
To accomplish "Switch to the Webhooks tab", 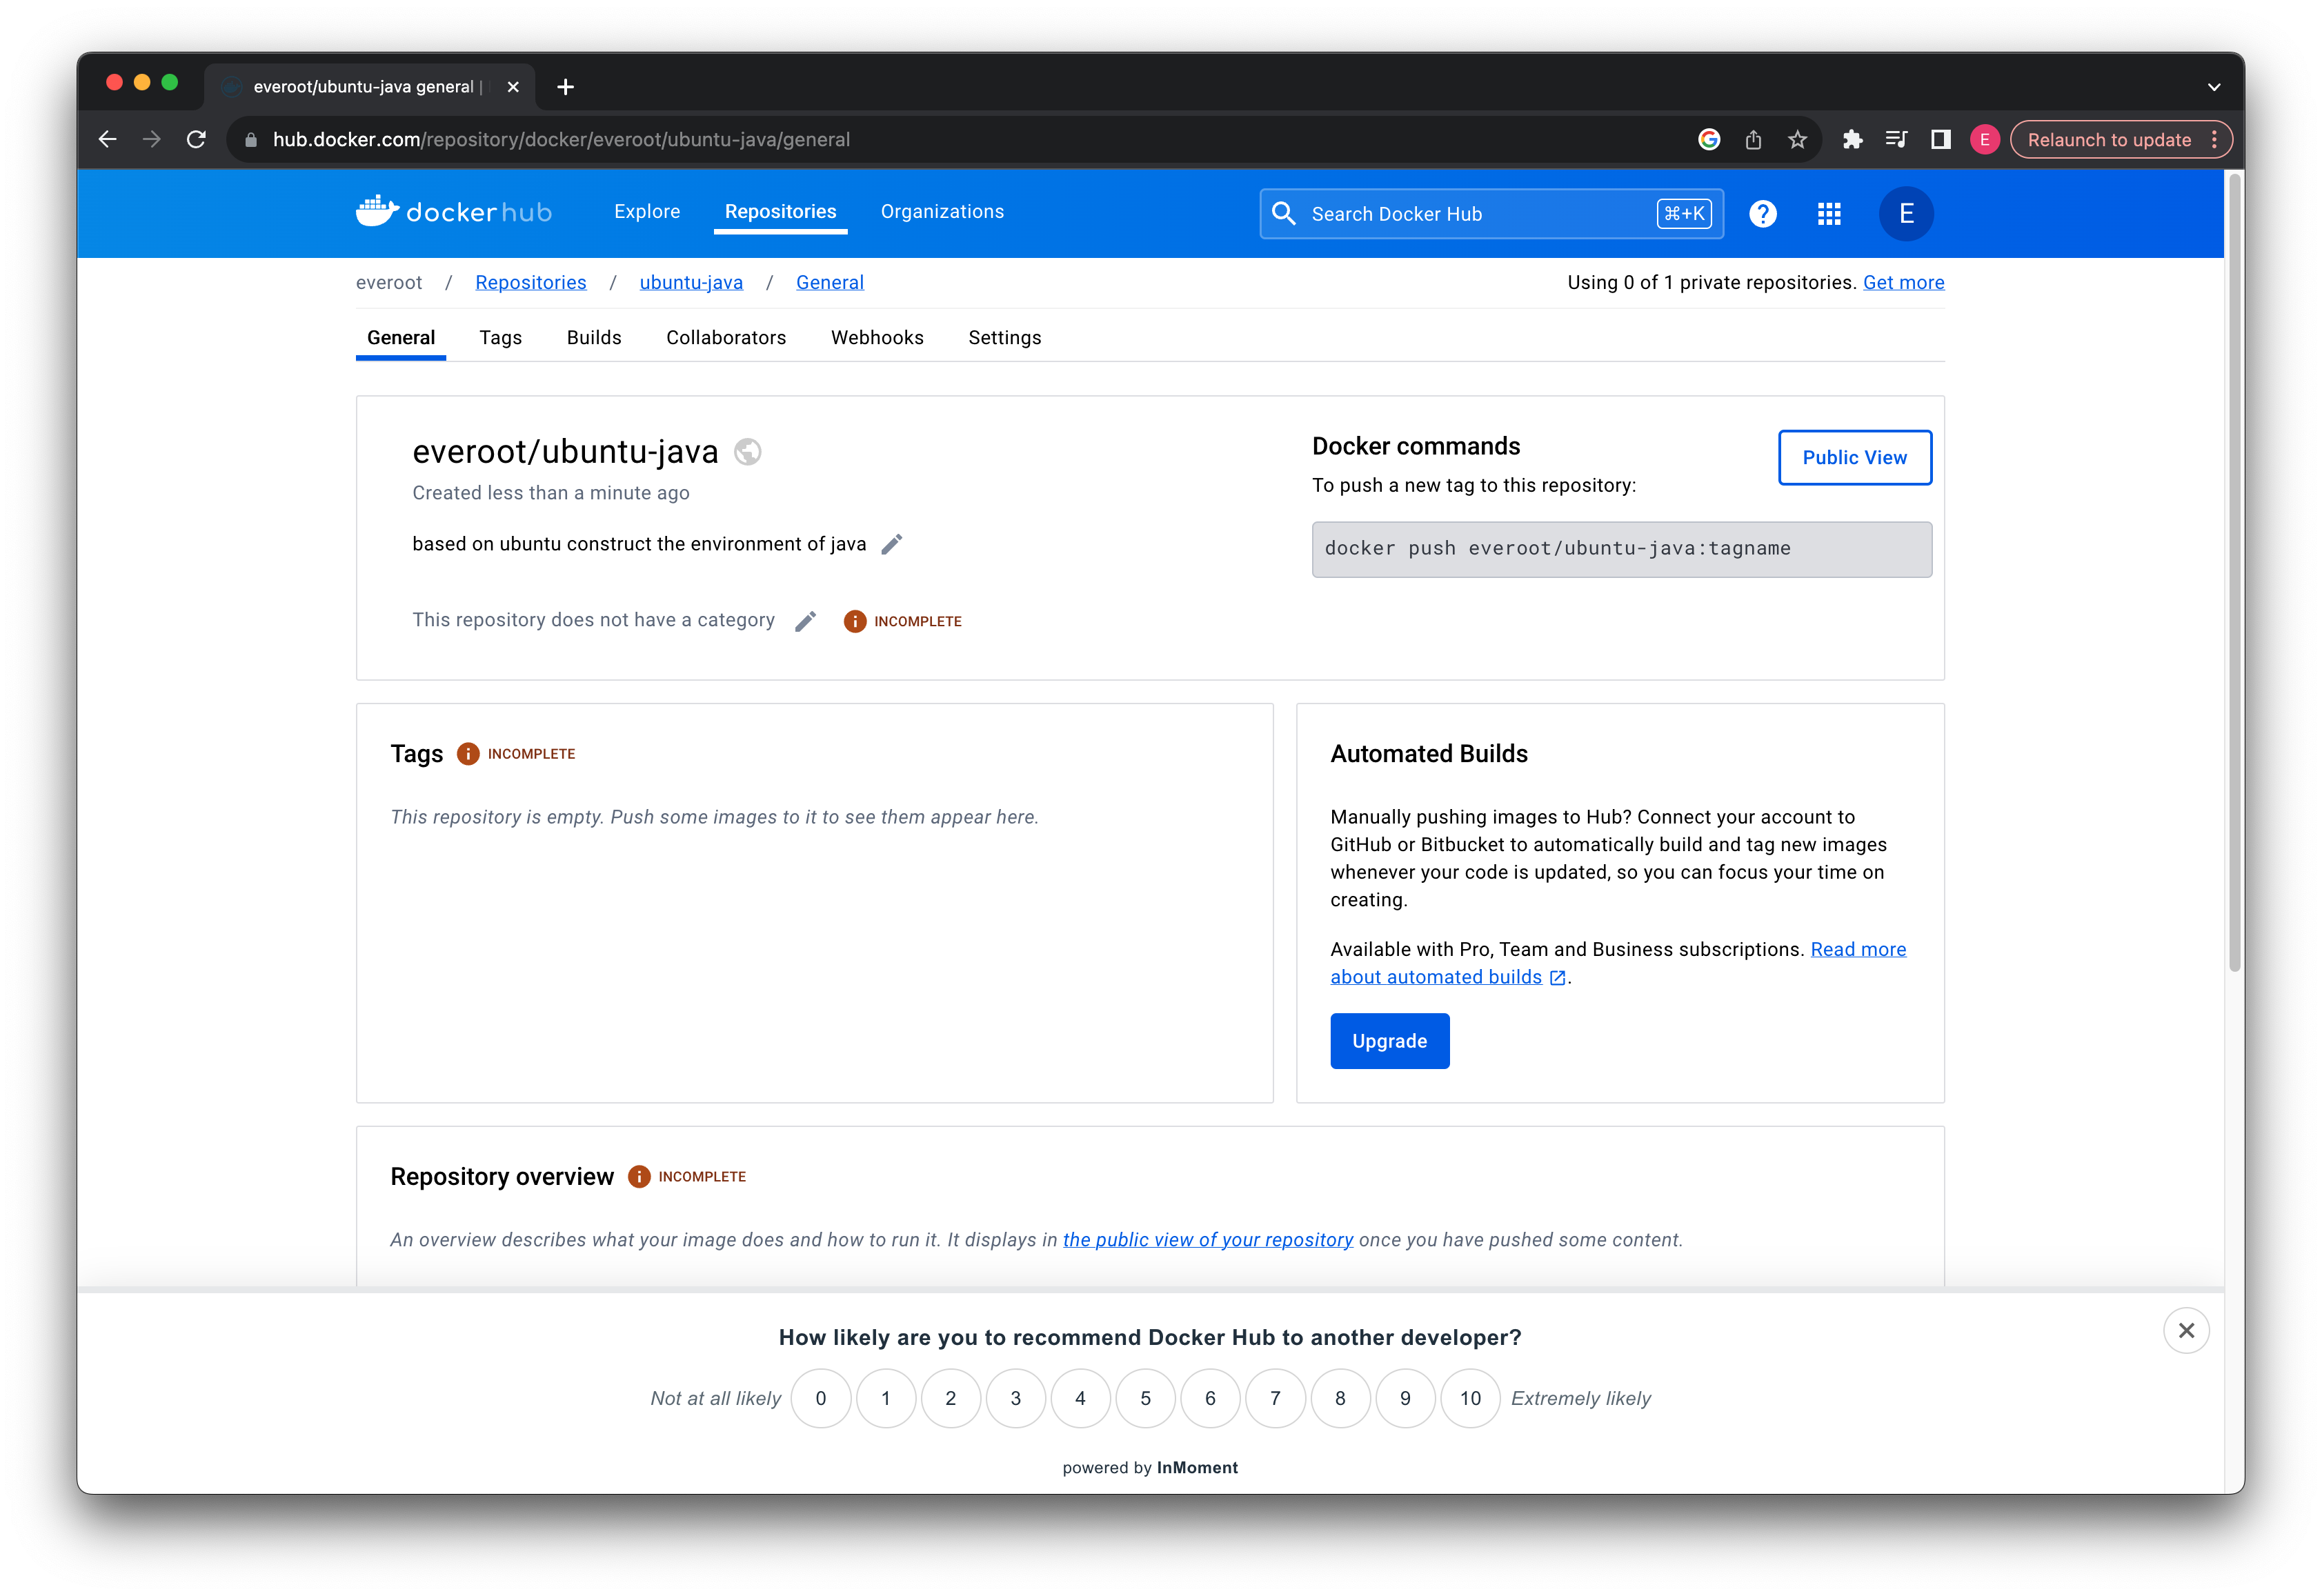I will coord(877,338).
